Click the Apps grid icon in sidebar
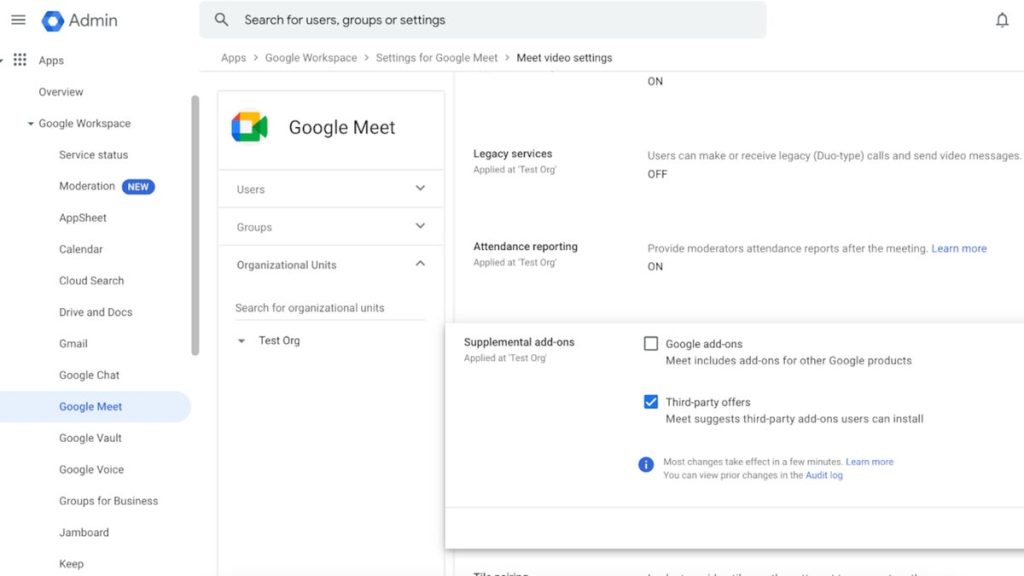Viewport: 1024px width, 576px height. 20,60
